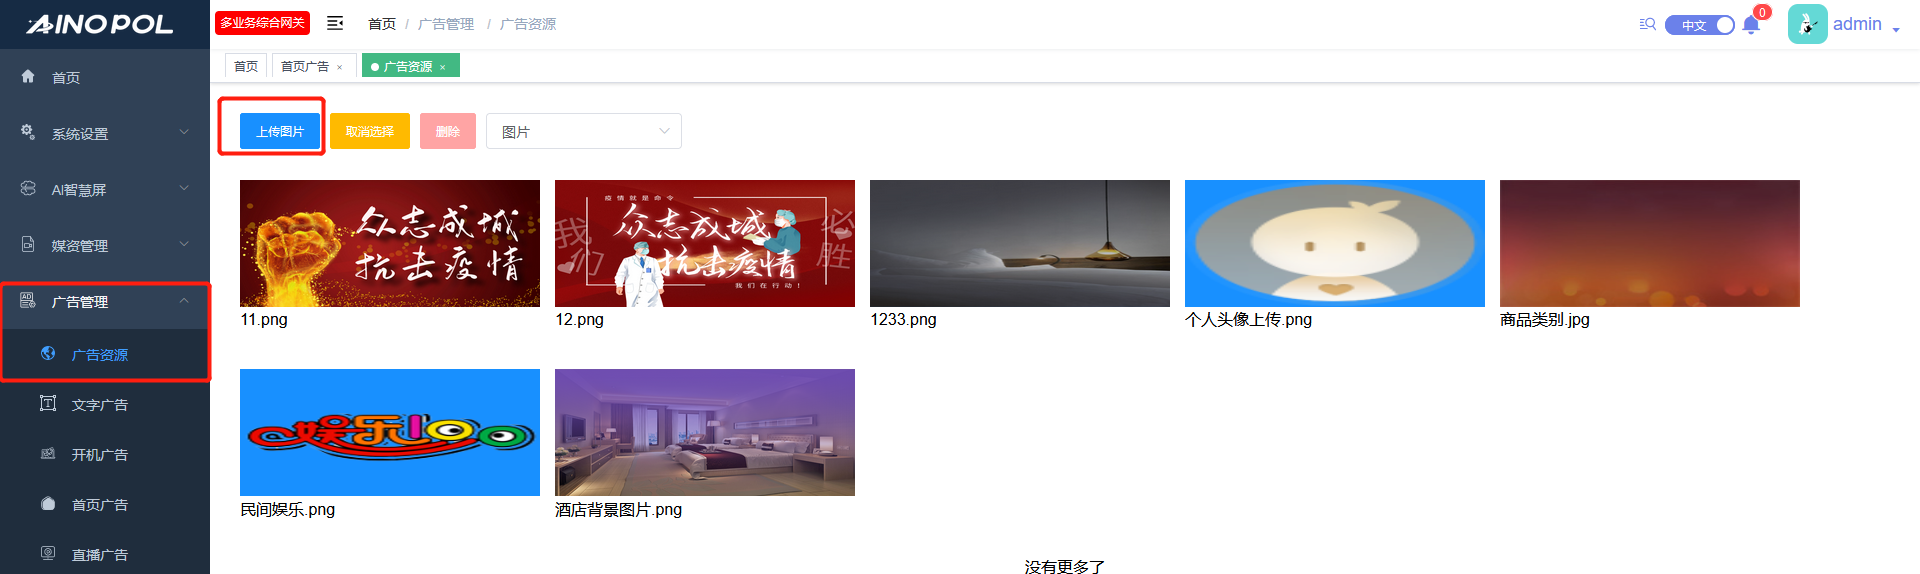
Task: Click the 上传图片 upload button
Action: coord(280,131)
